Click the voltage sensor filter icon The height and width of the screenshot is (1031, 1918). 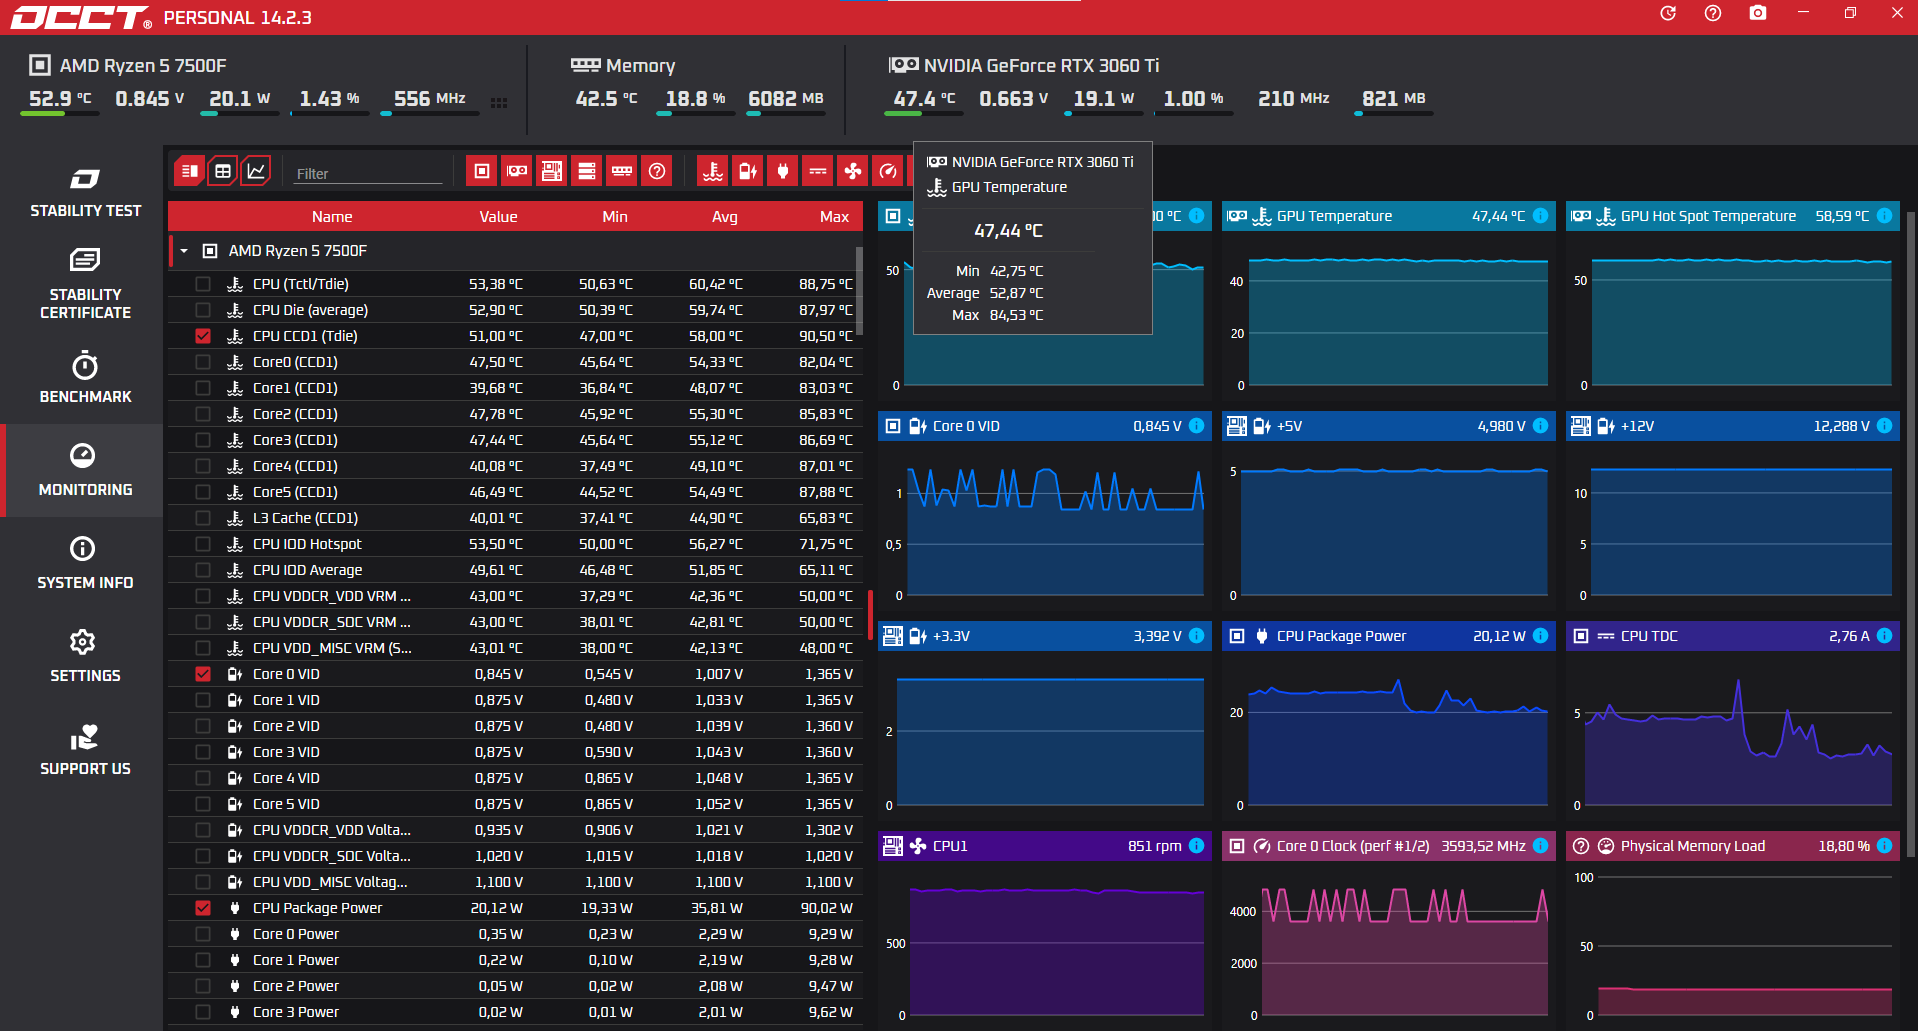point(747,171)
